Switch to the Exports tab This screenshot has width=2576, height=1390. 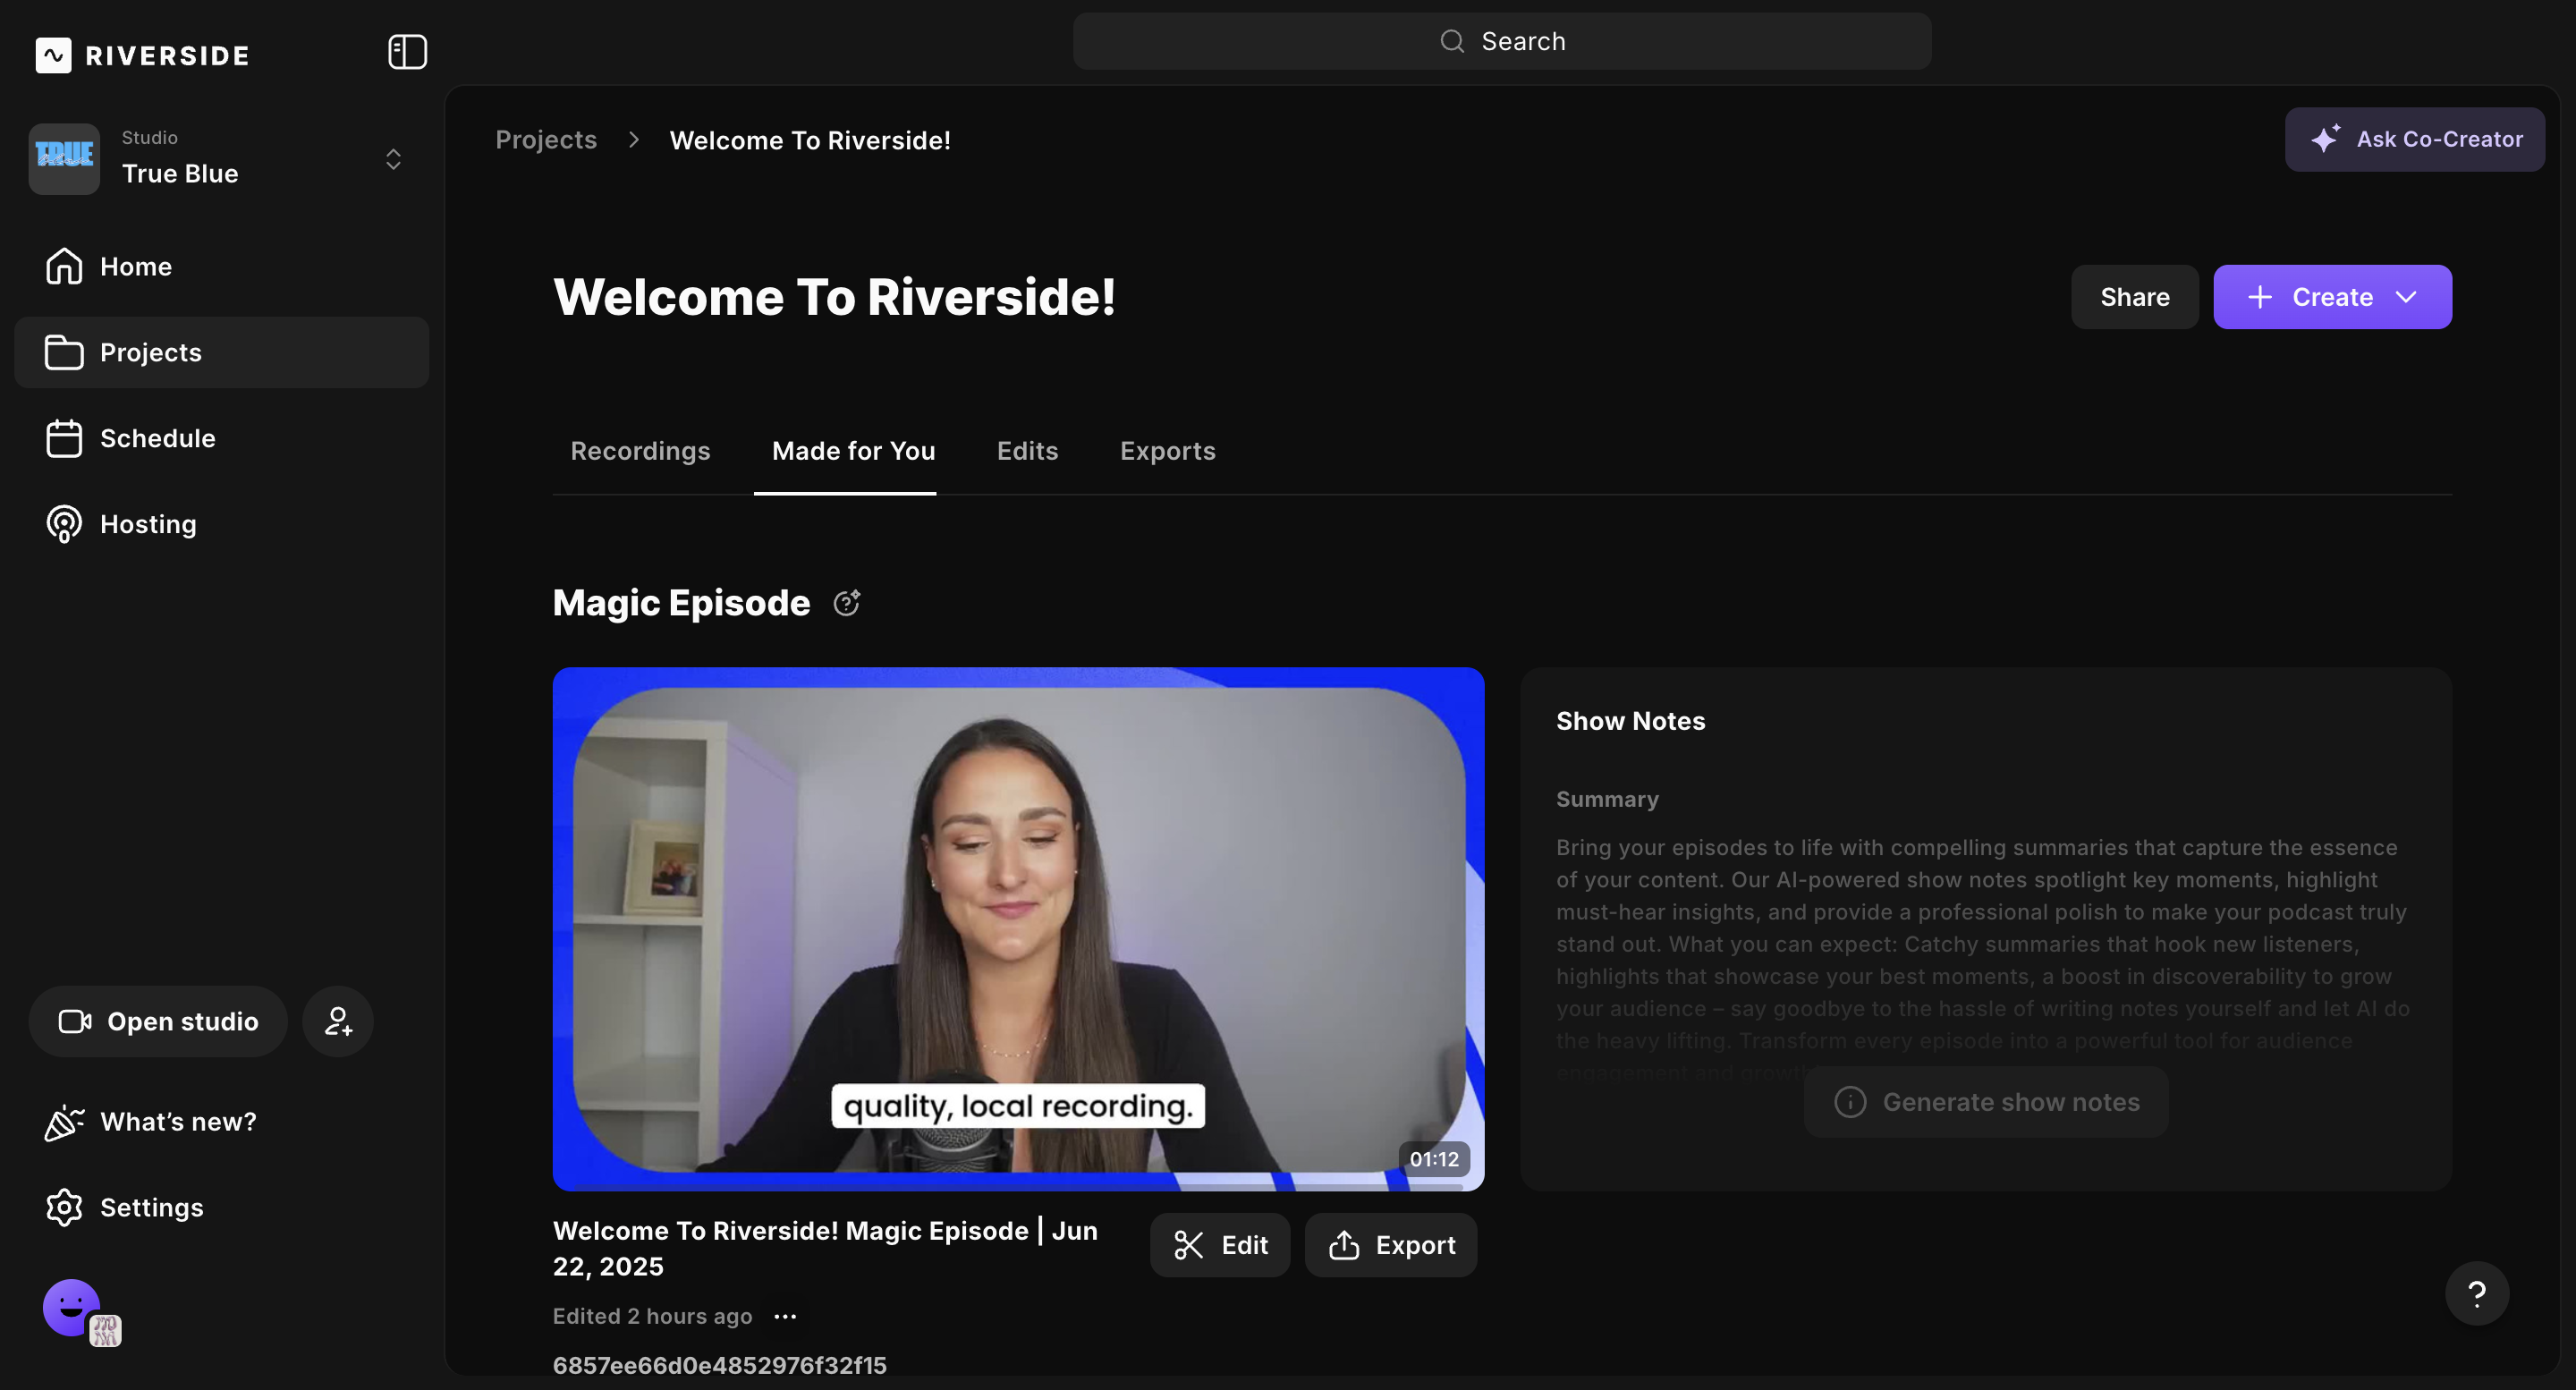coord(1167,451)
